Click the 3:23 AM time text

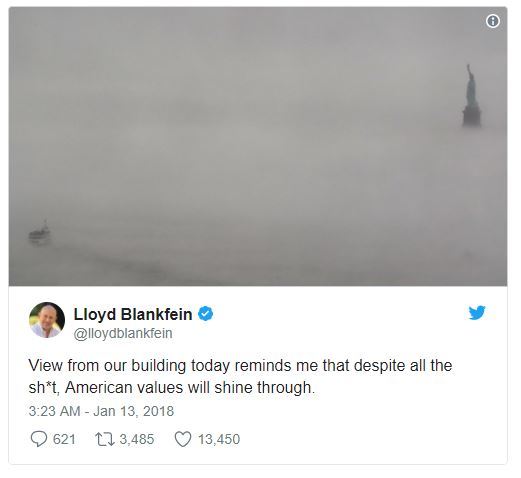click(54, 411)
